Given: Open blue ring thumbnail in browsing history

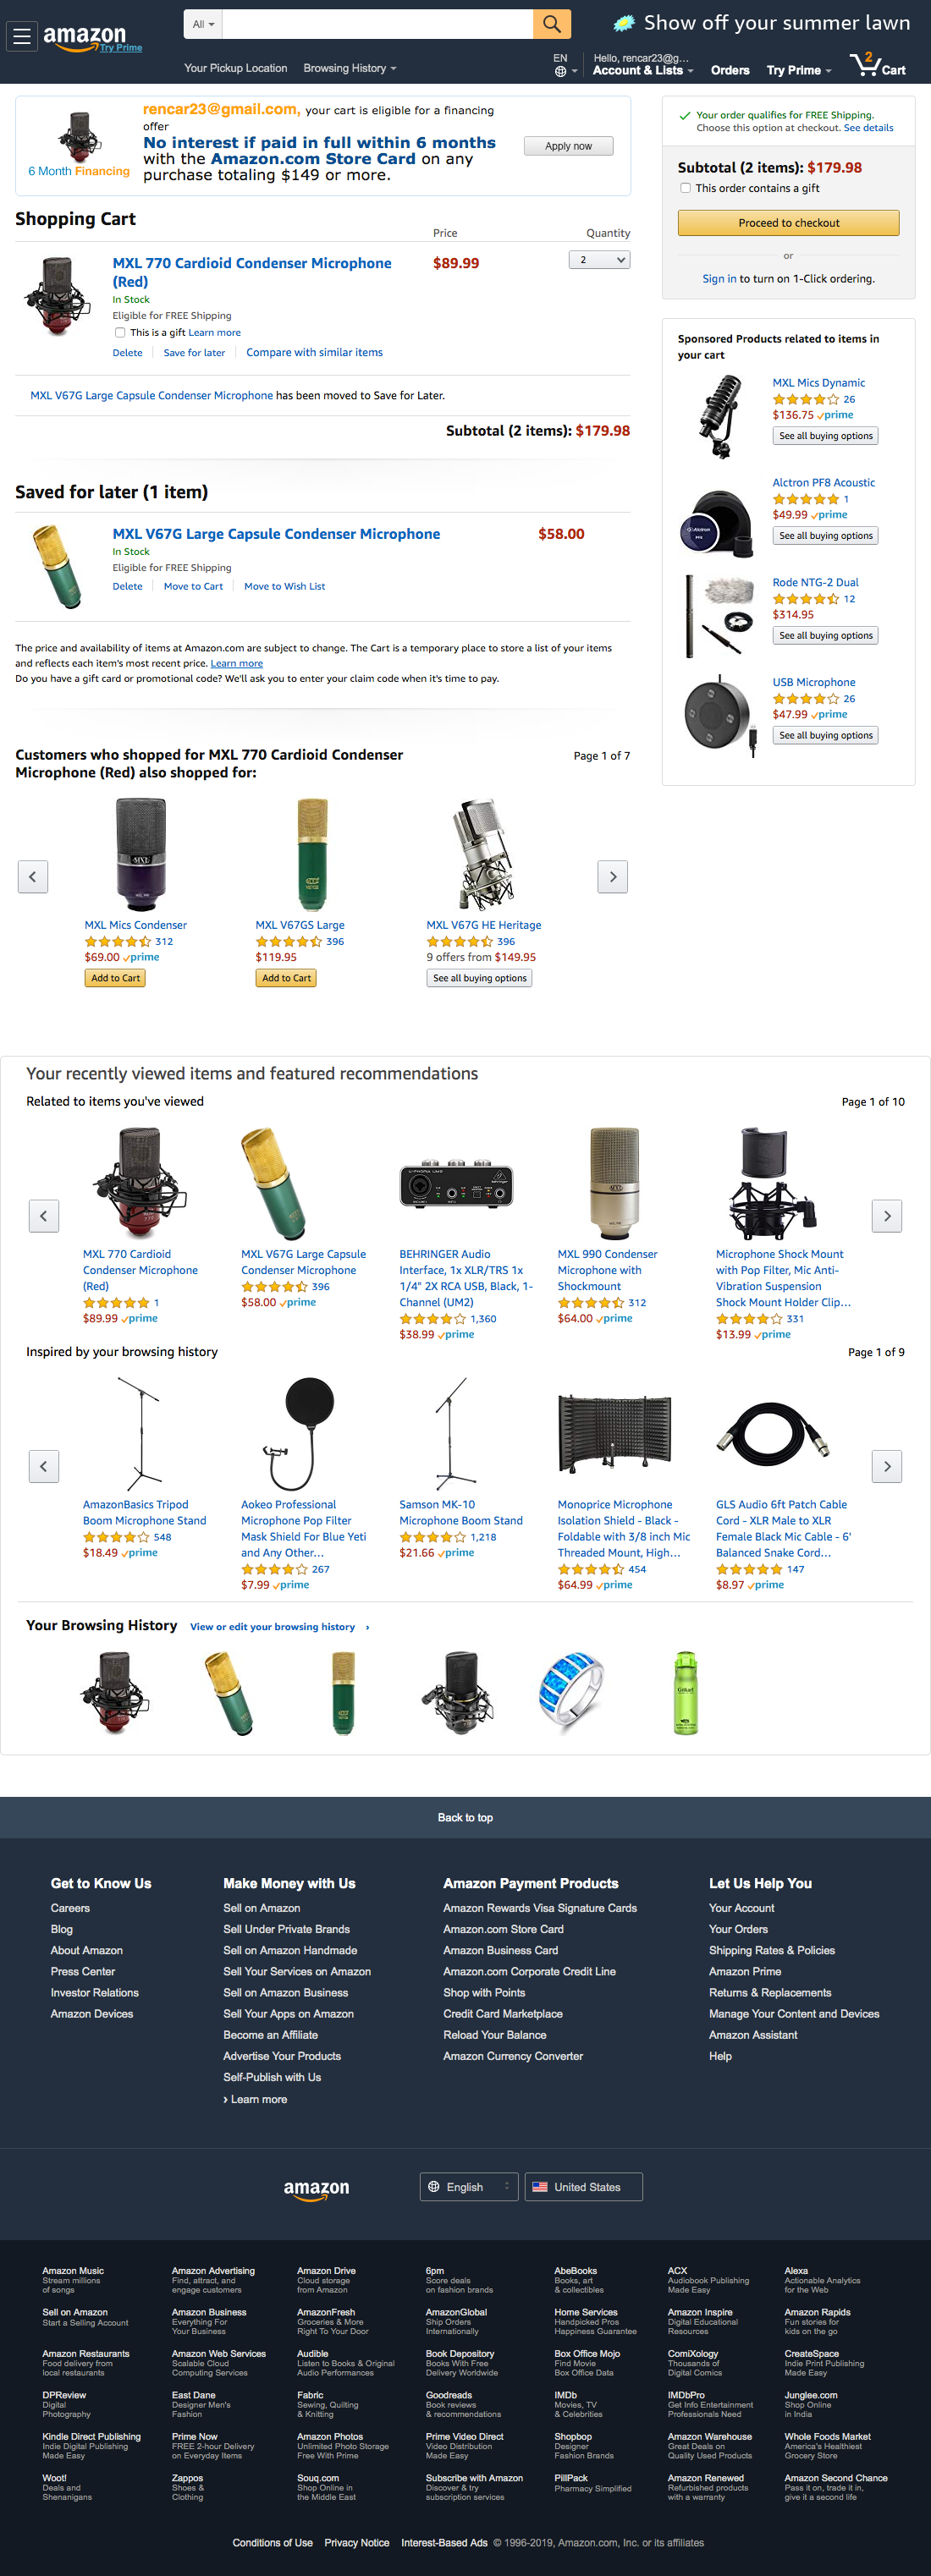Looking at the screenshot, I should pyautogui.click(x=572, y=1692).
